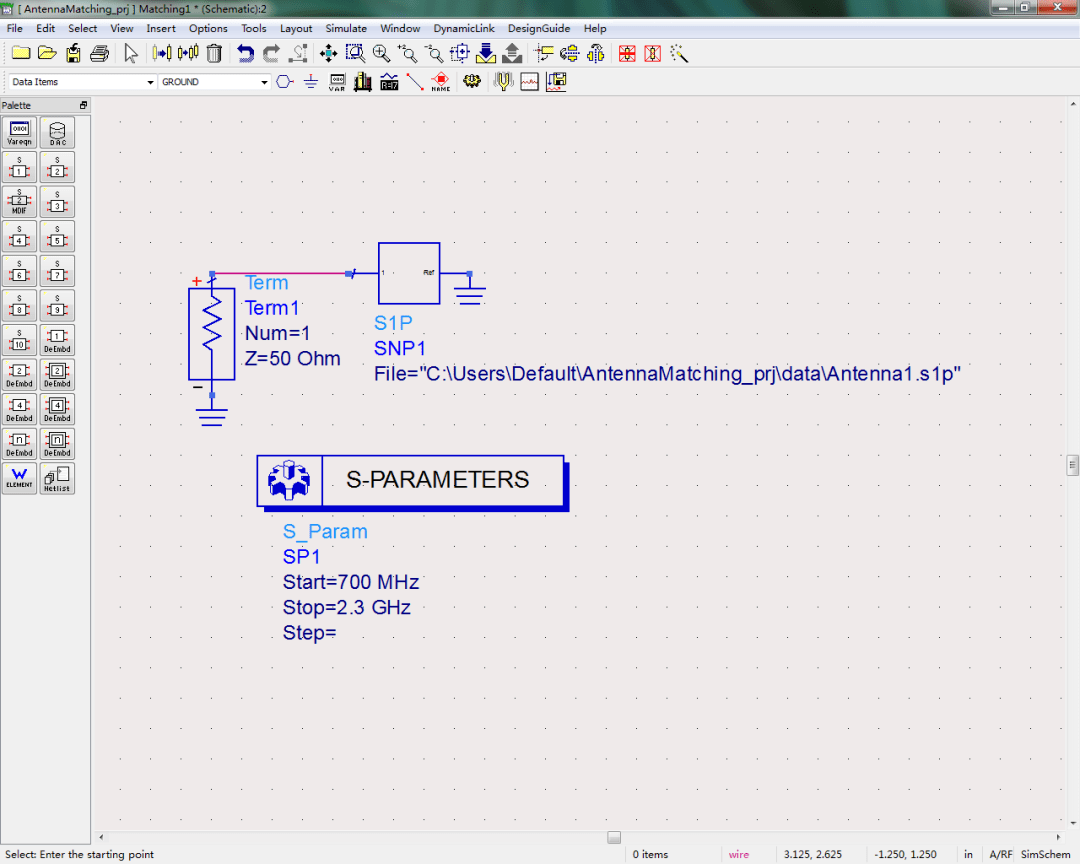Open the DesignGuide menu
Image resolution: width=1080 pixels, height=864 pixels.
coord(539,28)
